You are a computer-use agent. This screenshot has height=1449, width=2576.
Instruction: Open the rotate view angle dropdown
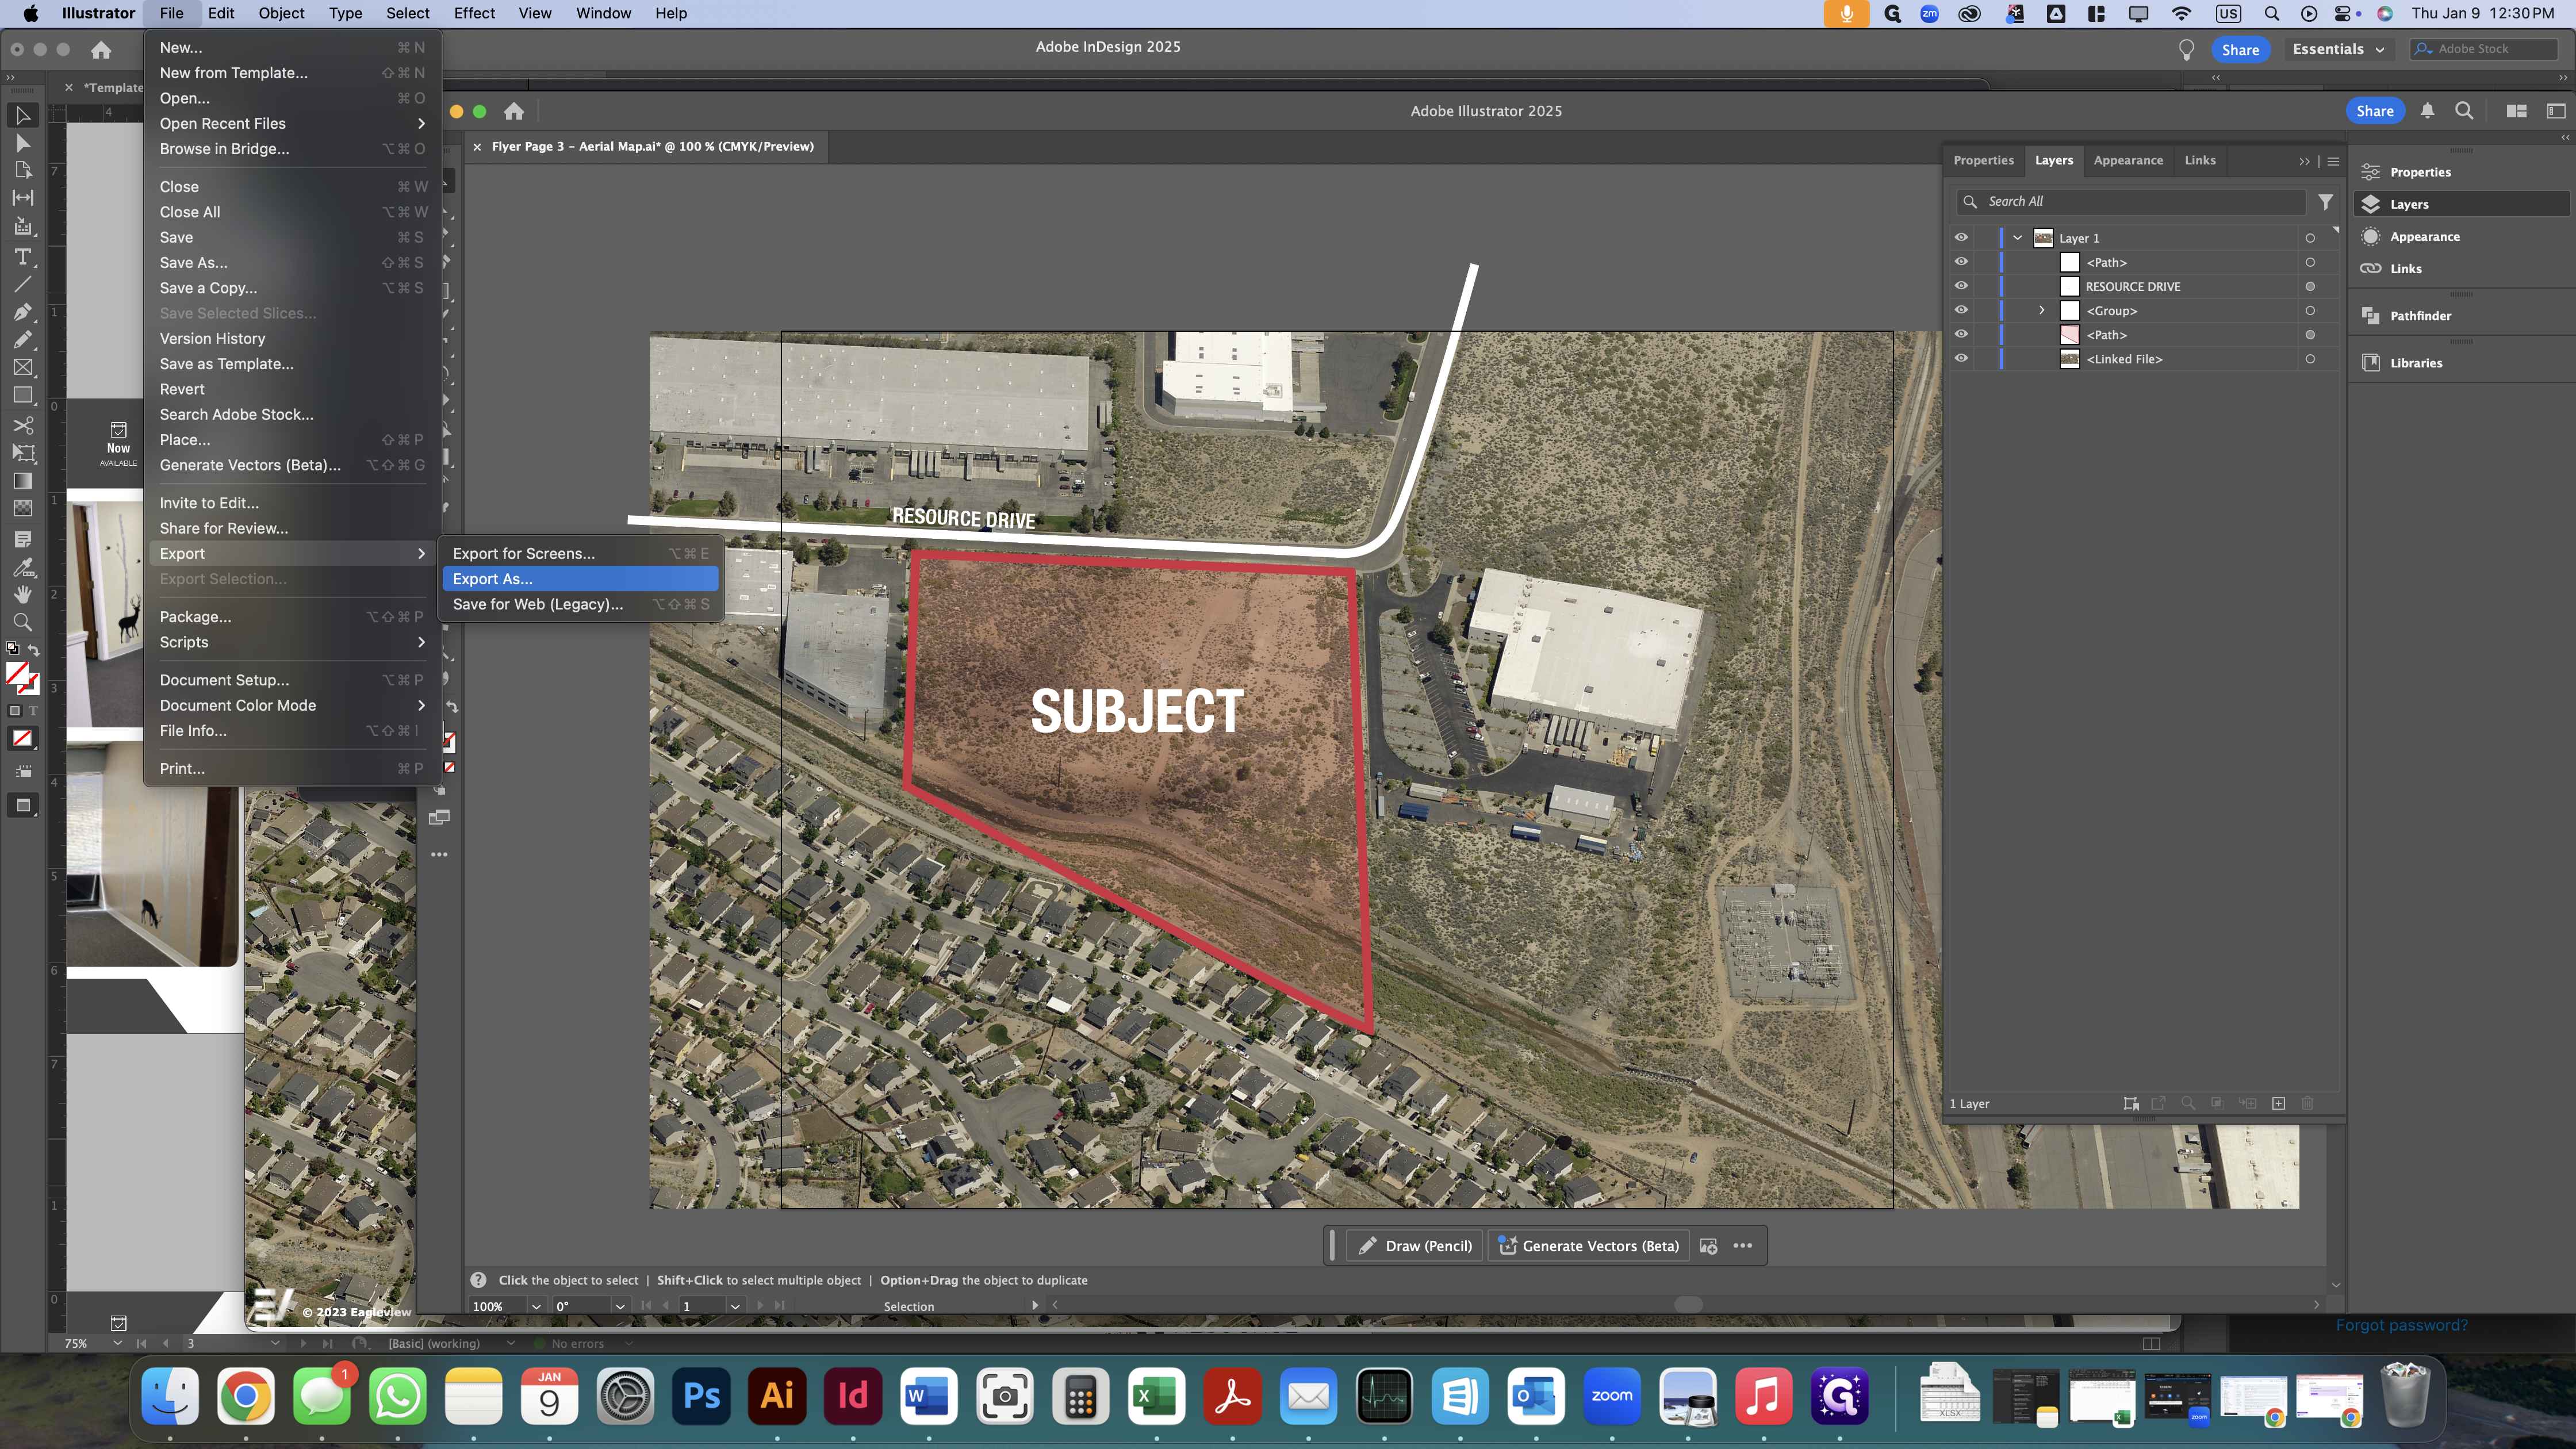coord(620,1306)
